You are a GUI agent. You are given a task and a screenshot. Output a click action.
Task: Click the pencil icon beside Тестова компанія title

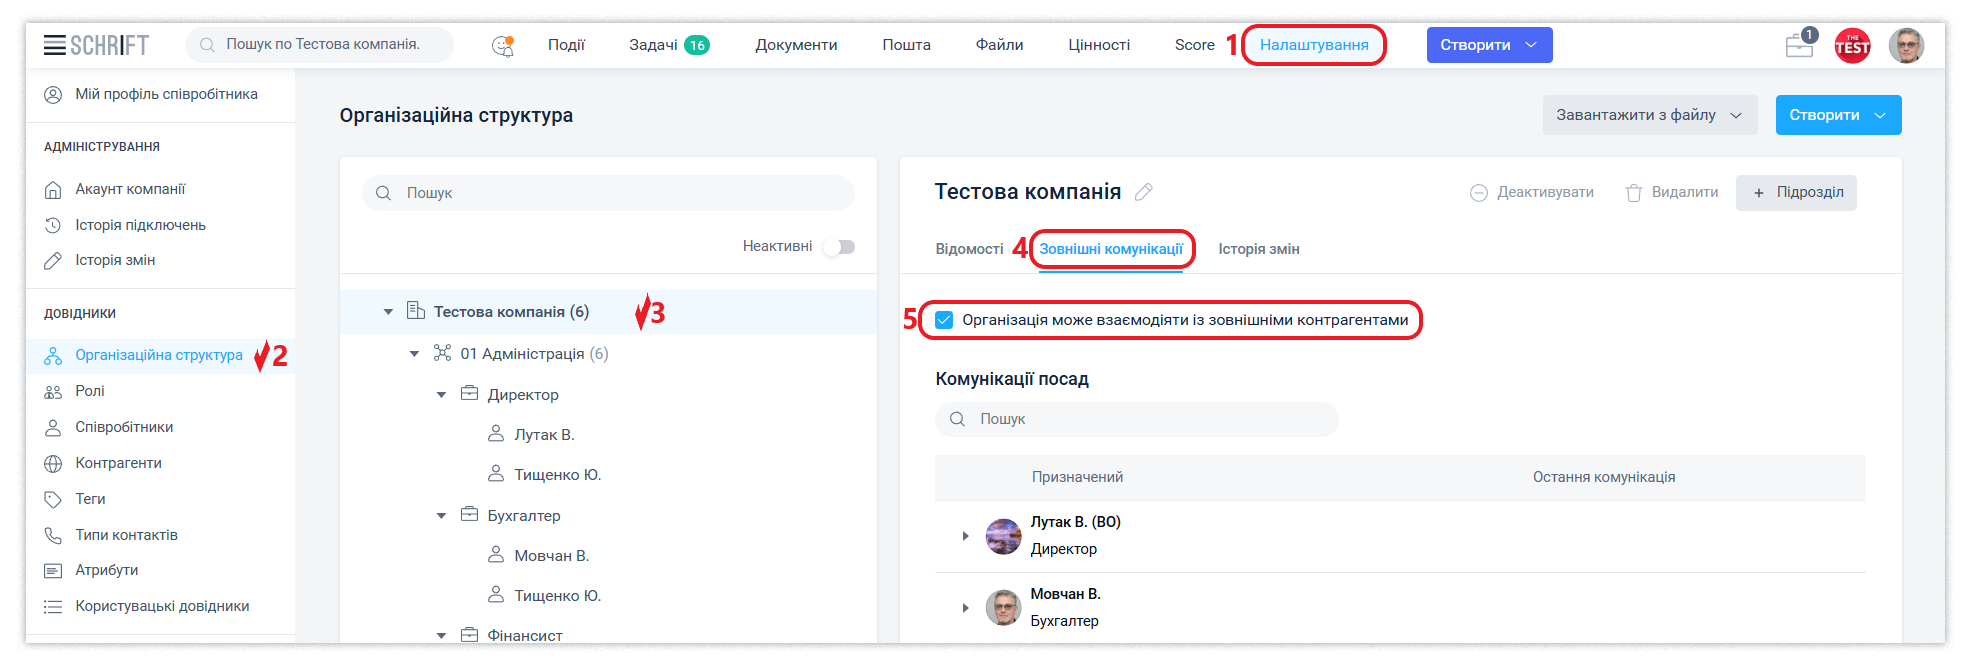coord(1144,192)
